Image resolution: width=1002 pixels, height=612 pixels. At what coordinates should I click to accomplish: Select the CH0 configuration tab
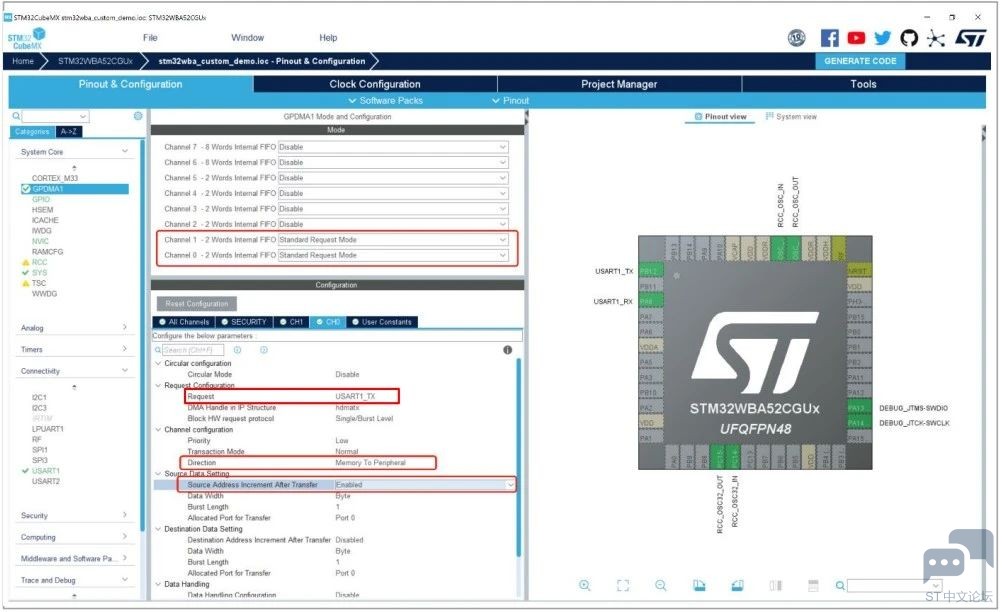point(328,322)
